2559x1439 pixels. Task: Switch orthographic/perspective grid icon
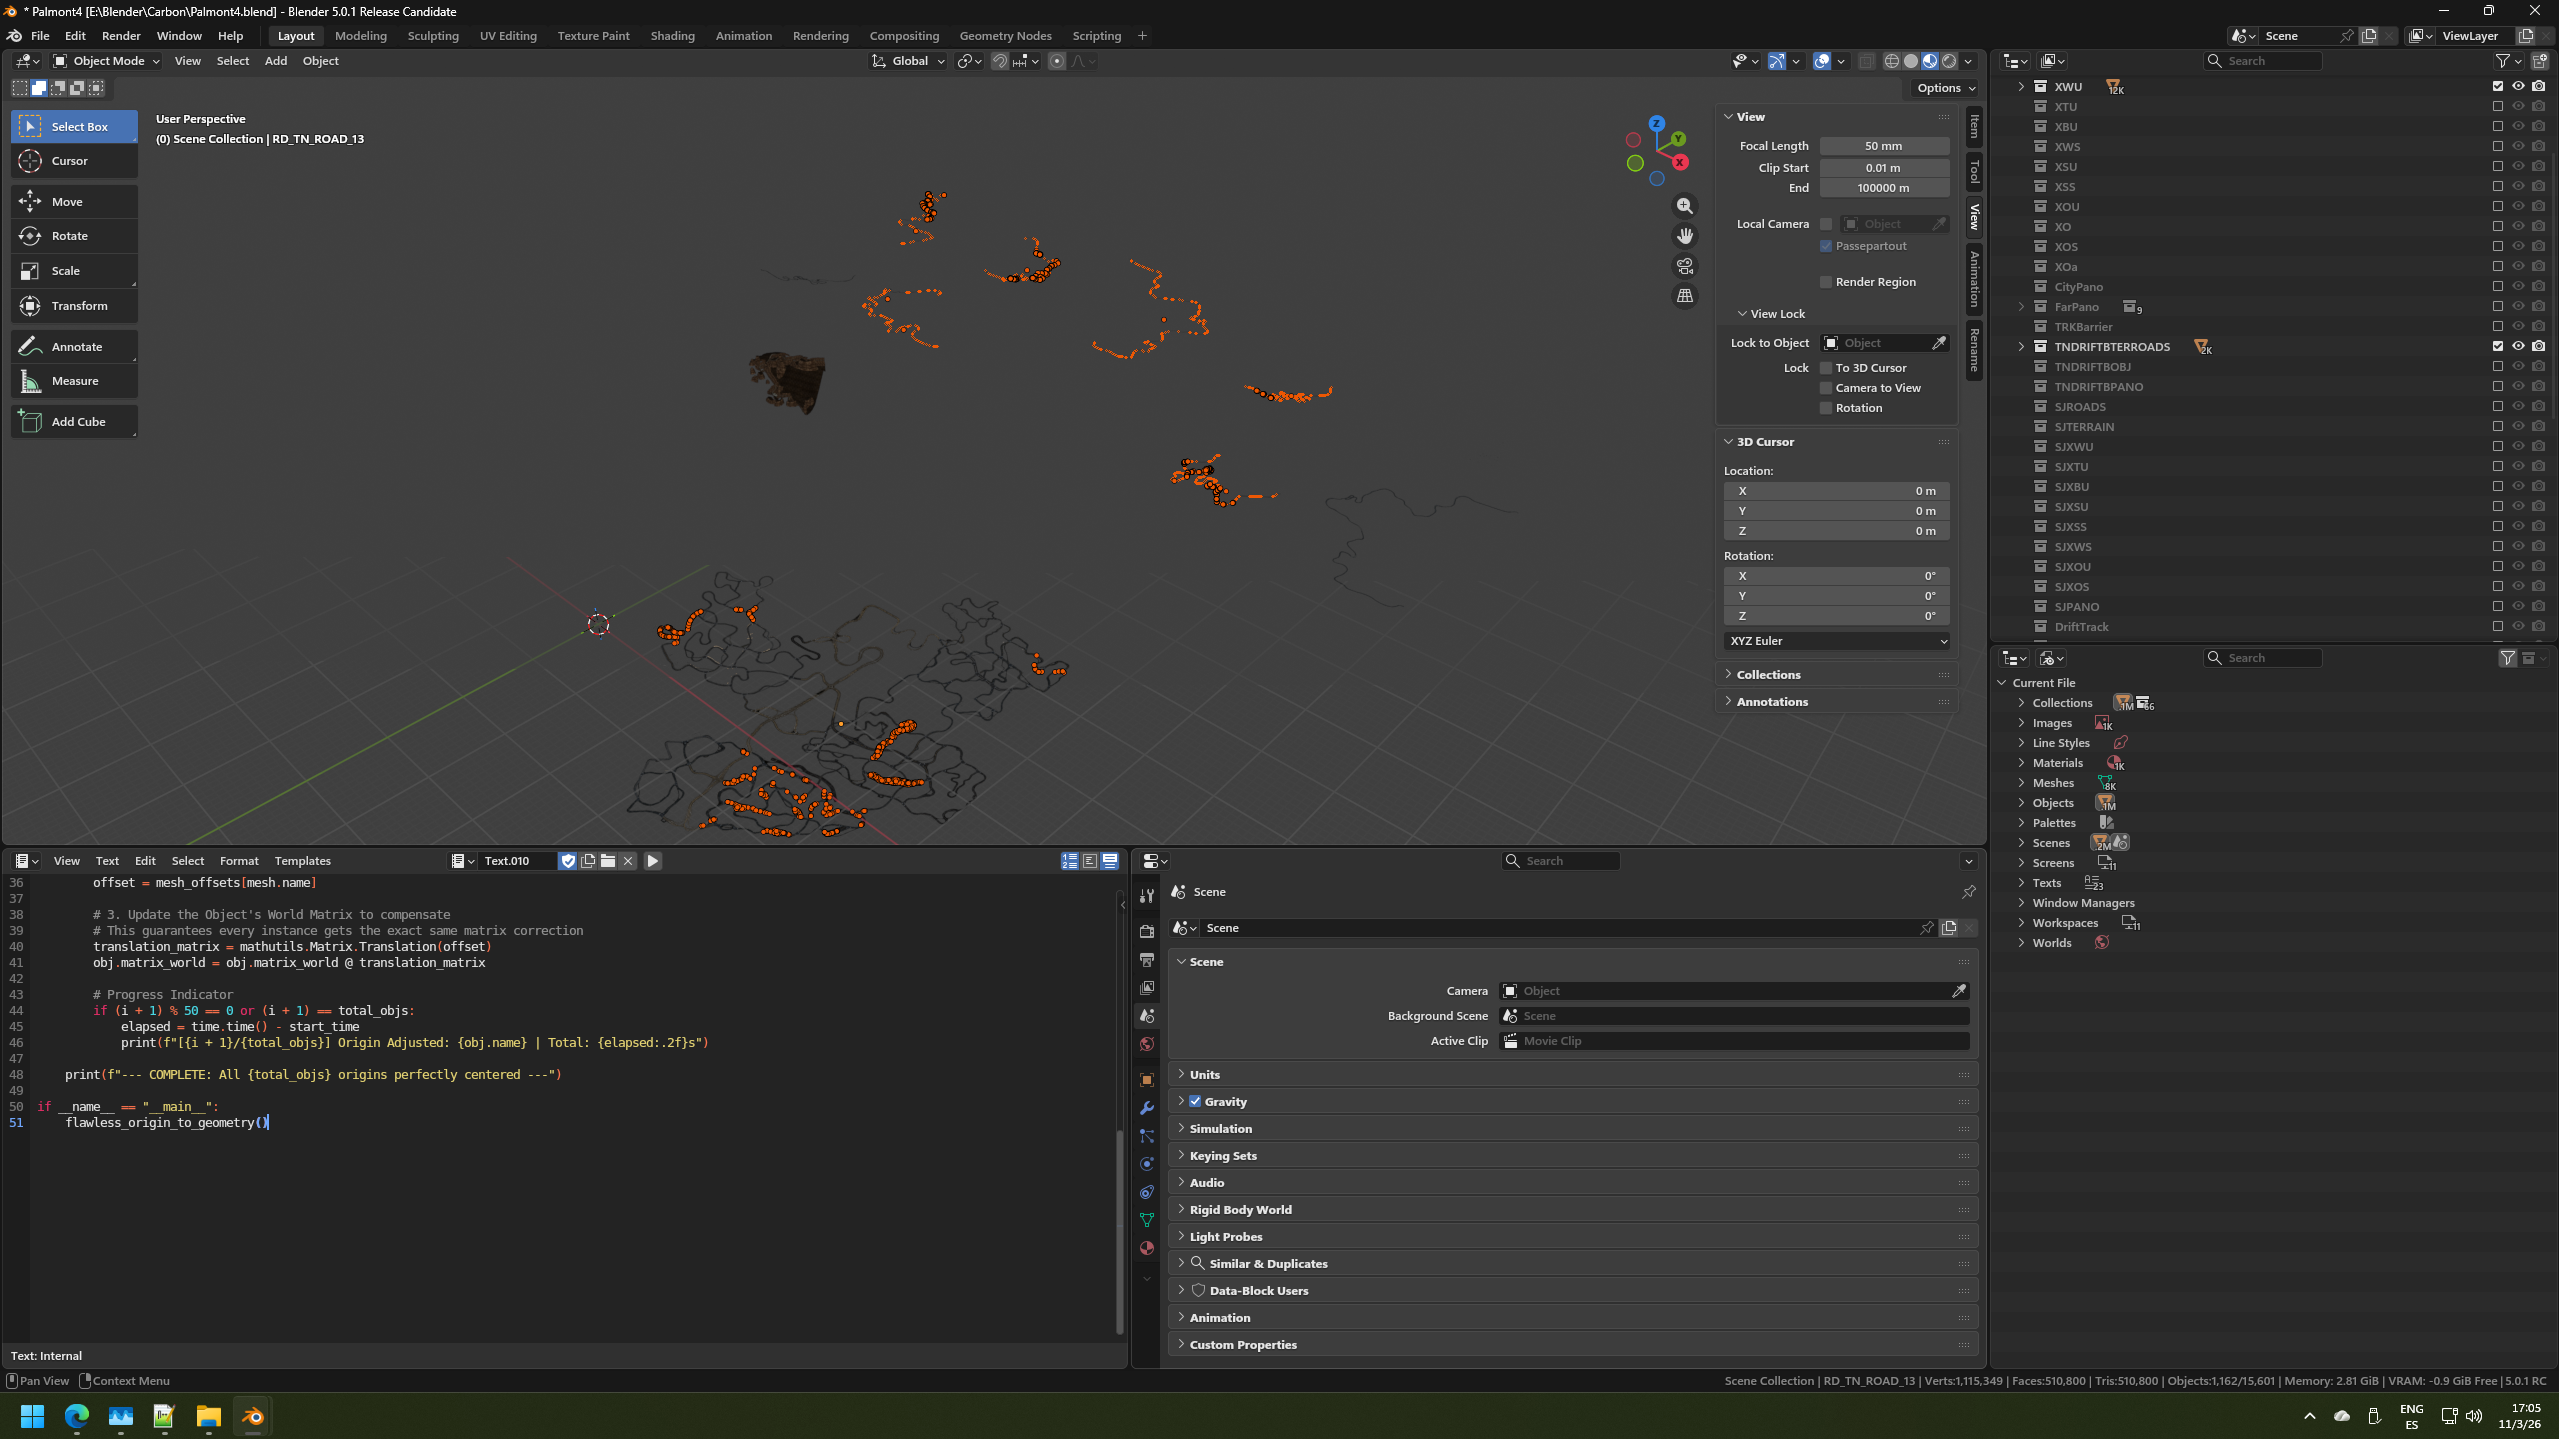[1685, 296]
